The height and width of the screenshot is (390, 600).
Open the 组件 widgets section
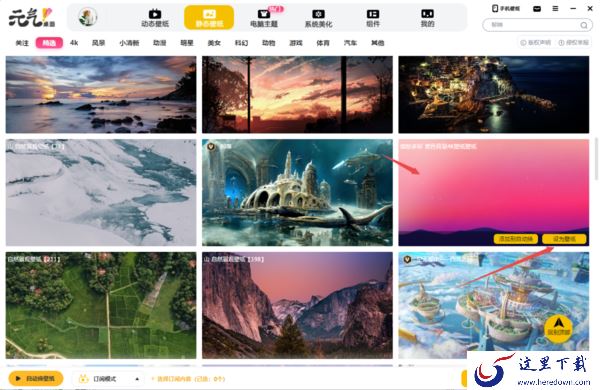pos(373,18)
